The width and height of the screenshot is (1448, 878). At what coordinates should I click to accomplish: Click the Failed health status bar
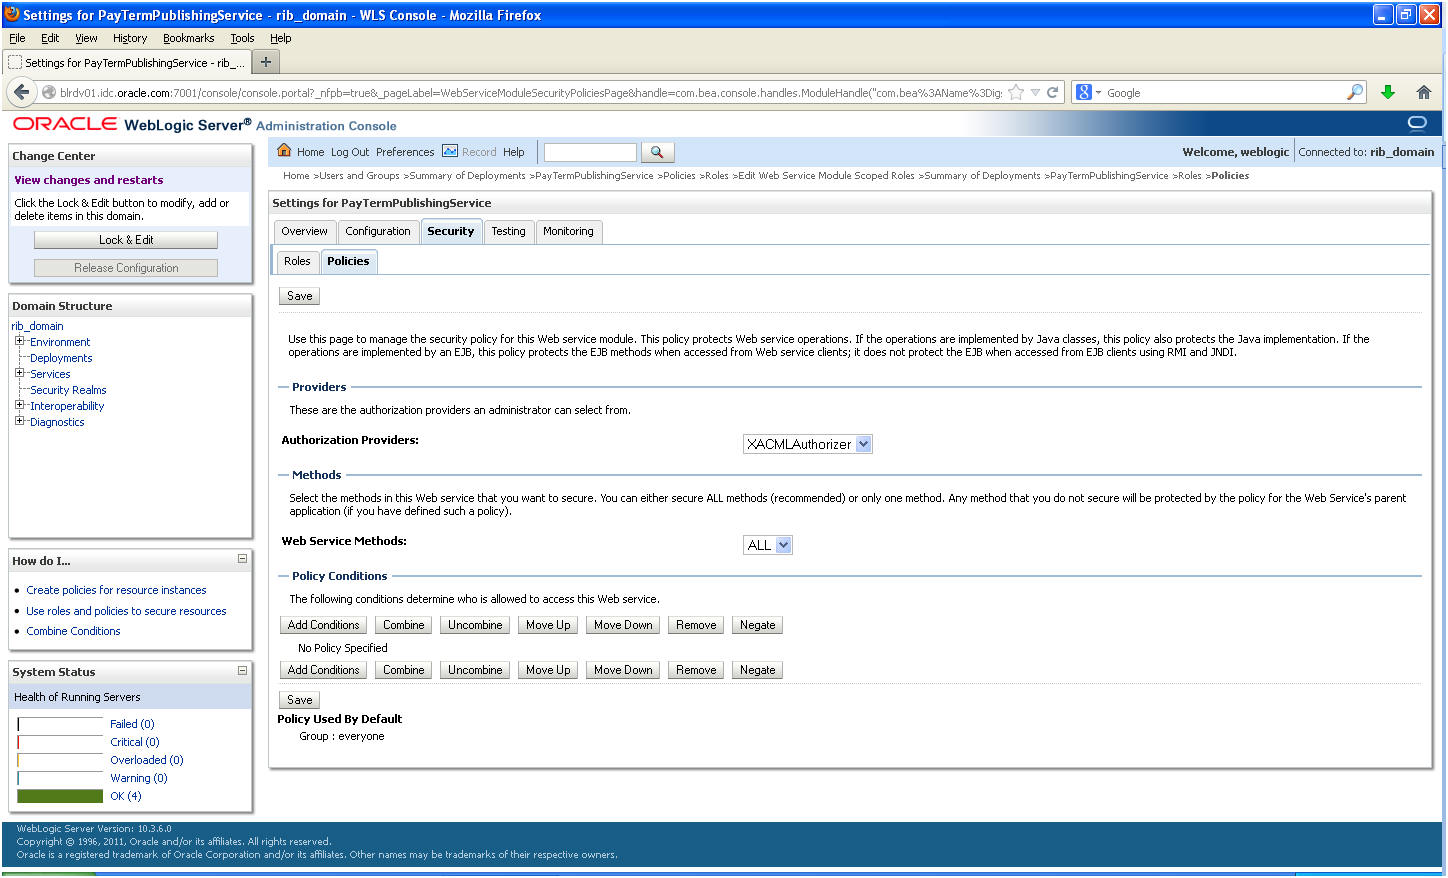pyautogui.click(x=60, y=724)
